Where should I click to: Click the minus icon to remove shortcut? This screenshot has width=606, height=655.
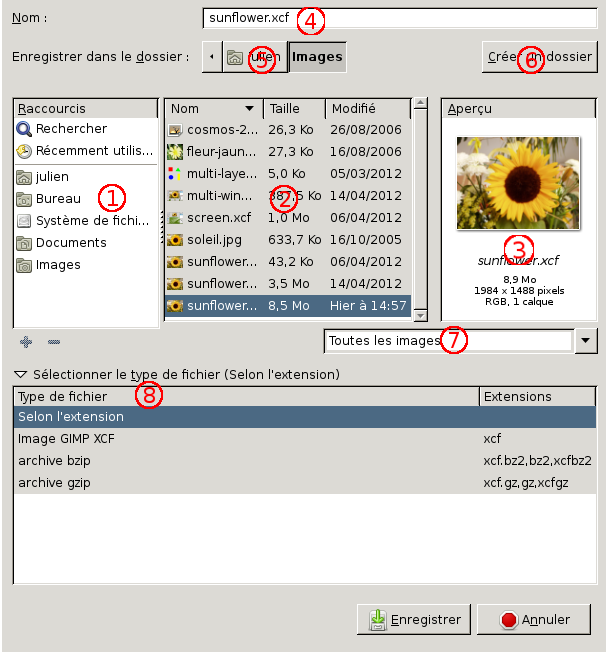coord(54,342)
